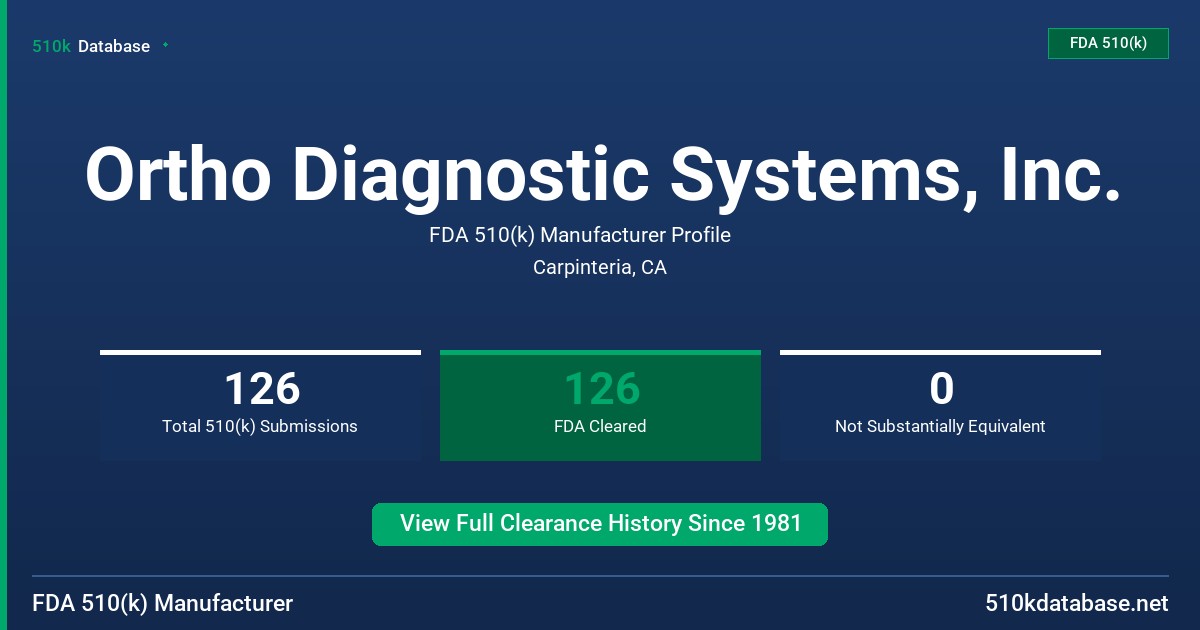Click the FDA 510(k) Manufacturer footer text

click(163, 604)
